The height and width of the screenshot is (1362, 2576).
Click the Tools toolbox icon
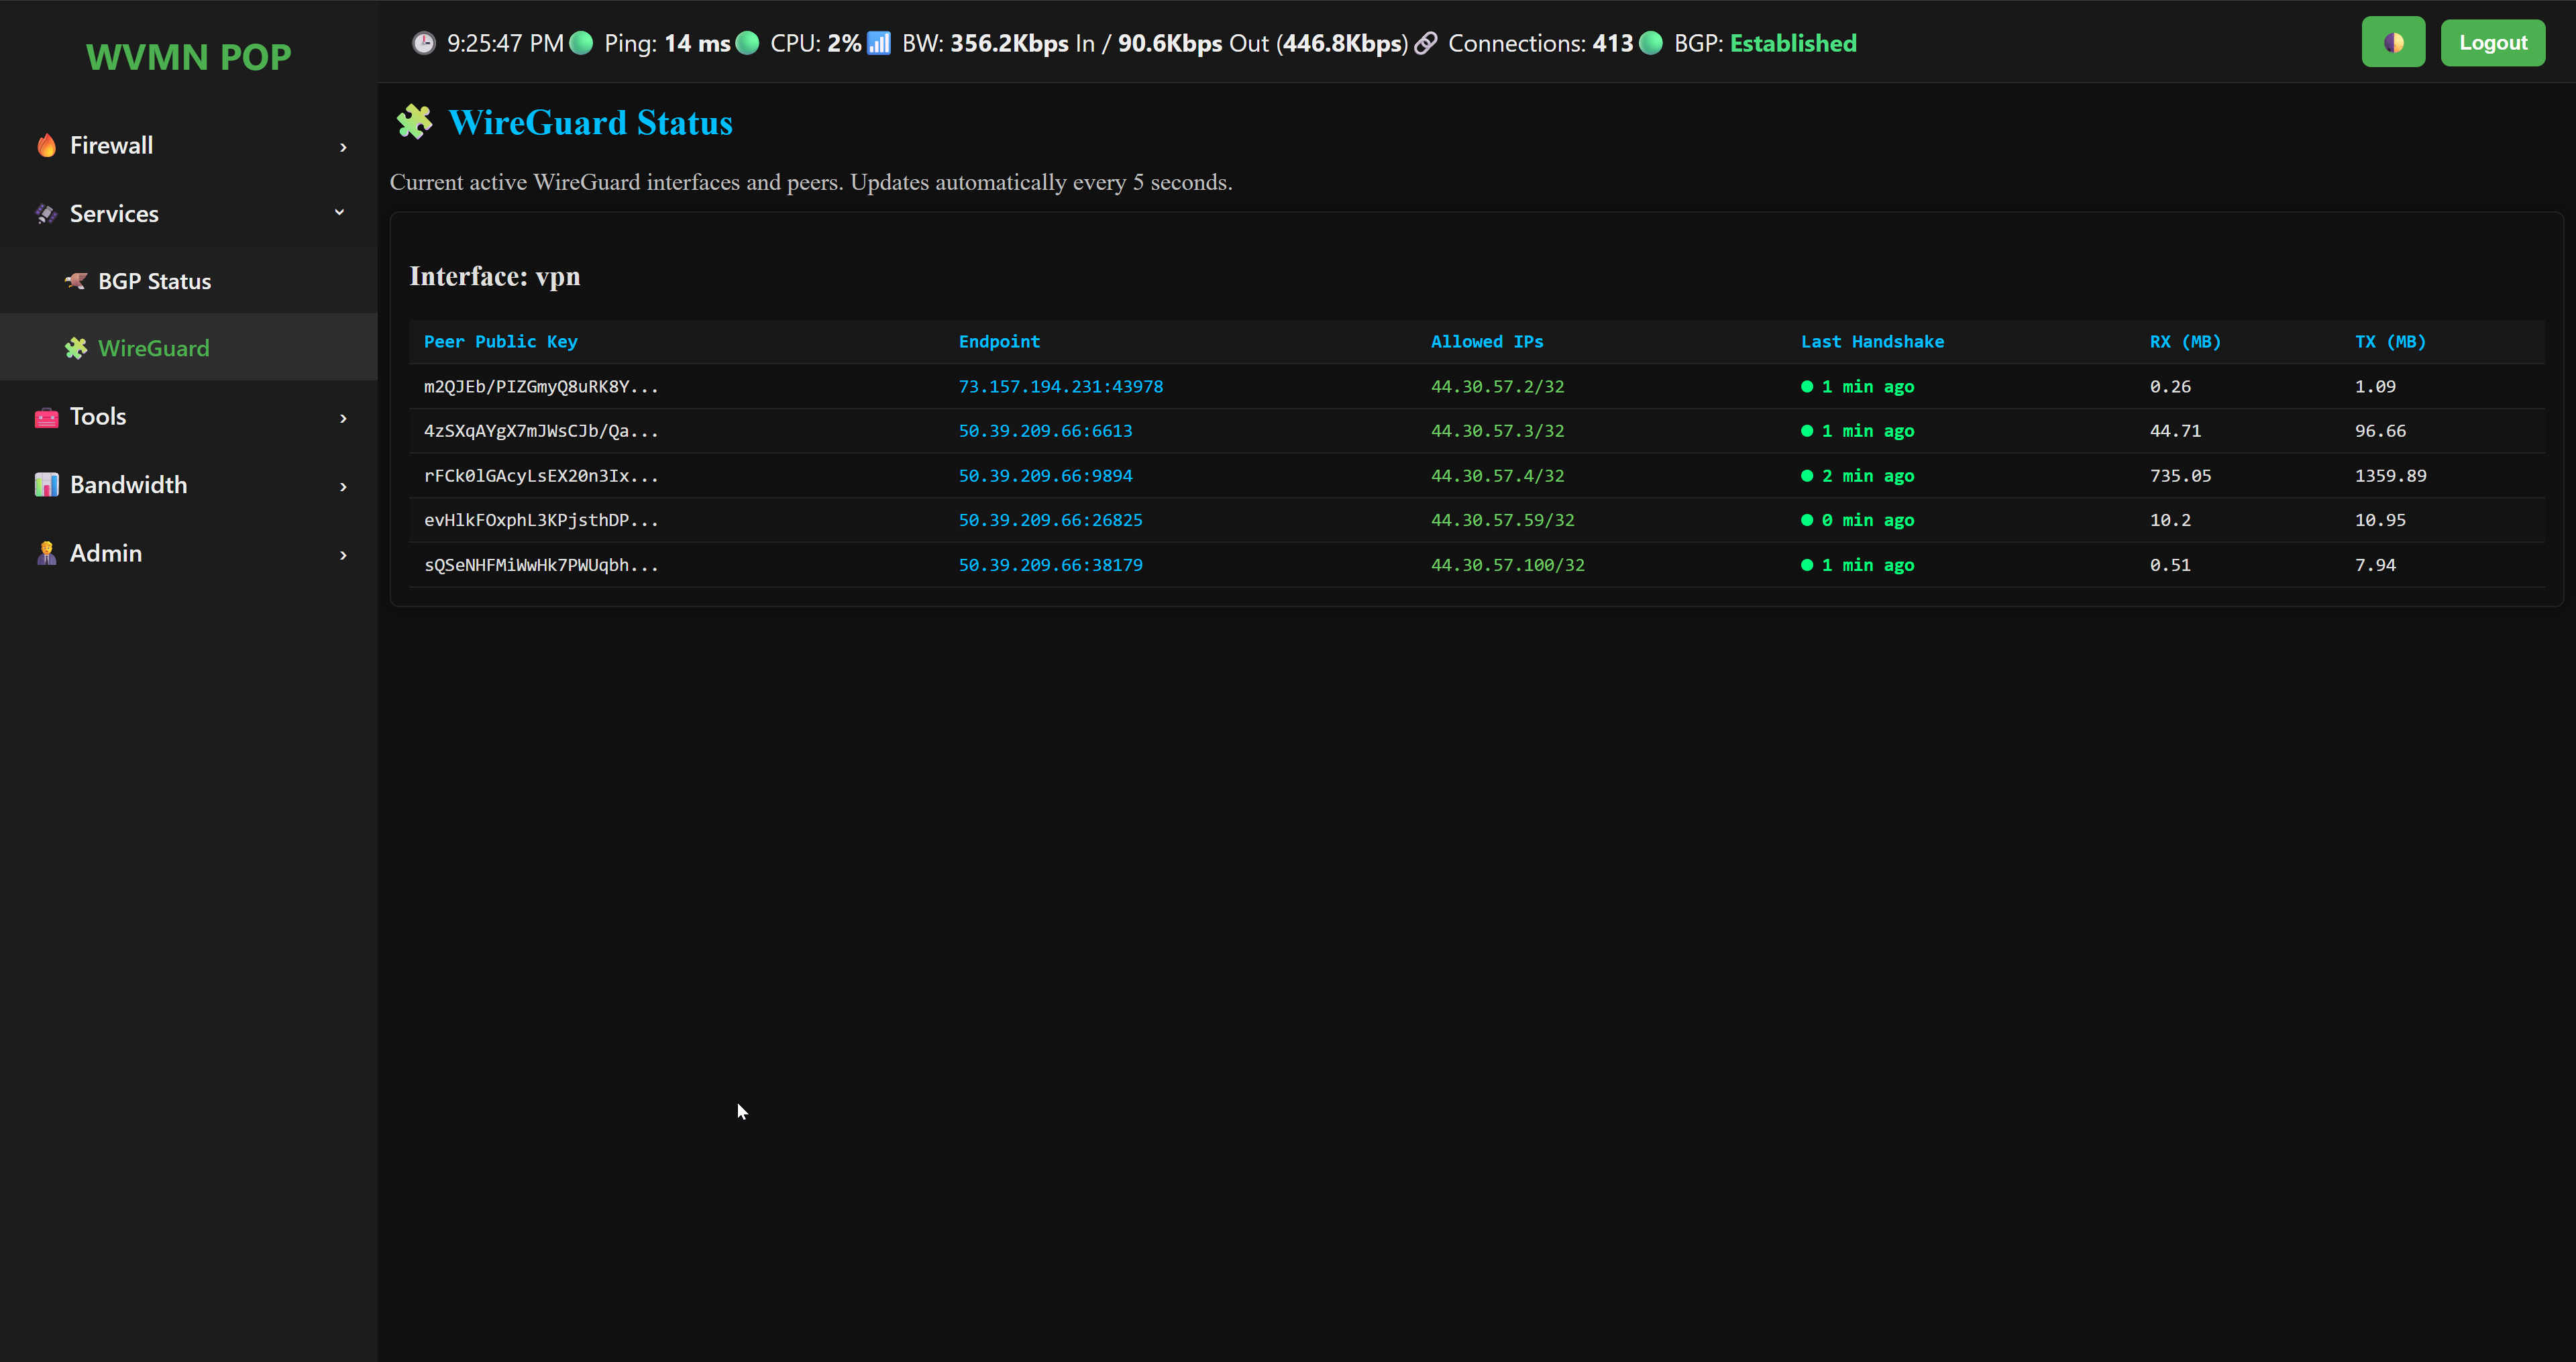tap(46, 417)
